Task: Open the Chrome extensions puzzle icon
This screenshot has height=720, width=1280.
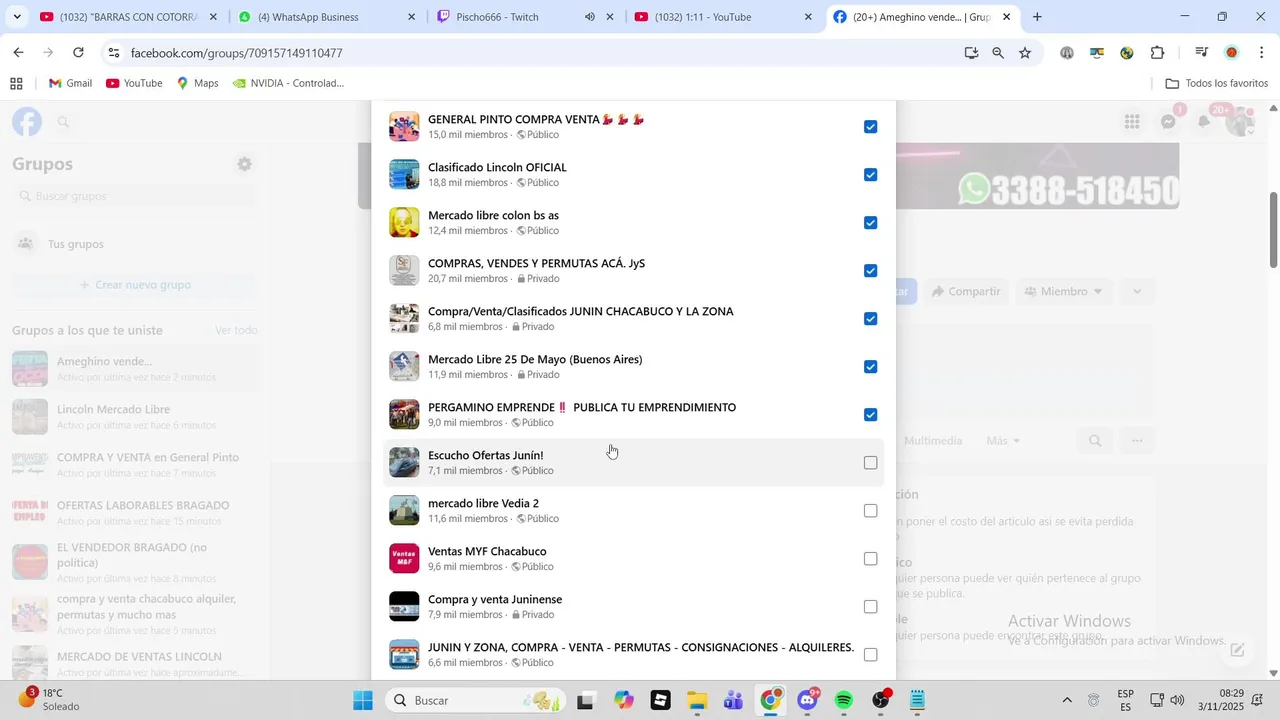Action: [1158, 53]
